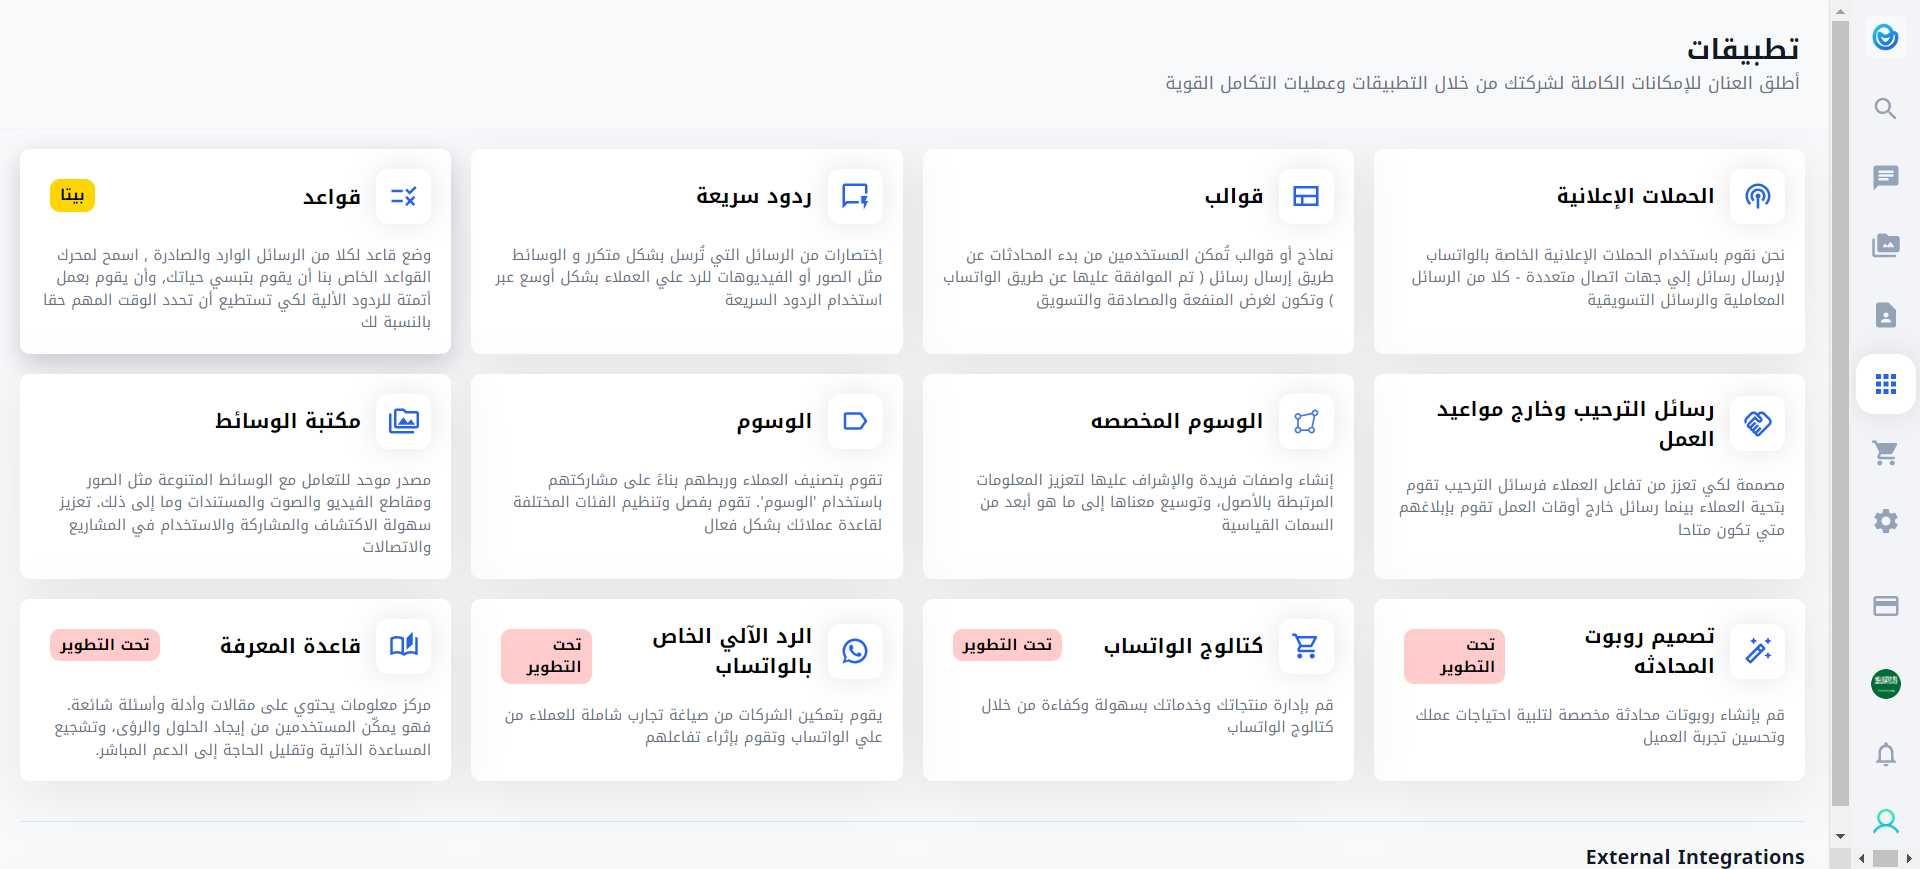Open the قوالب templates card
1920x869 pixels.
pyautogui.click(x=1138, y=251)
